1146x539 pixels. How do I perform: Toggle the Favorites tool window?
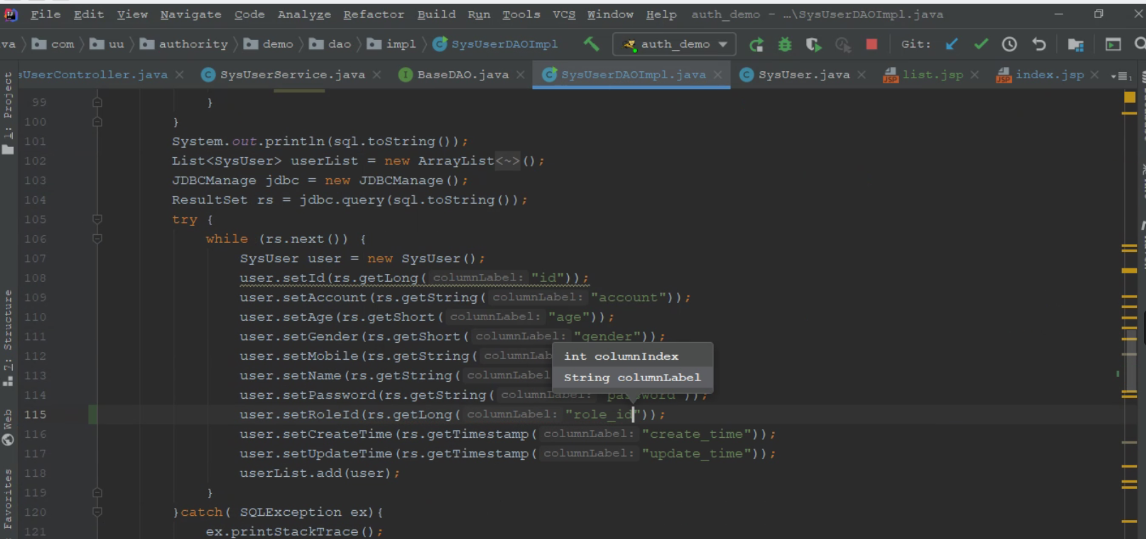pos(8,500)
